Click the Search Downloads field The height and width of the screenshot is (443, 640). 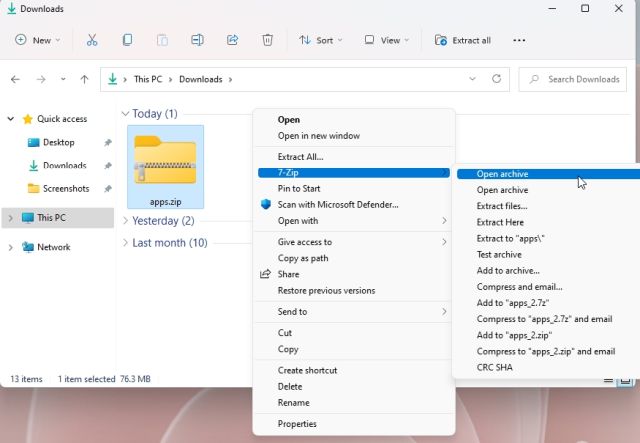coord(573,79)
